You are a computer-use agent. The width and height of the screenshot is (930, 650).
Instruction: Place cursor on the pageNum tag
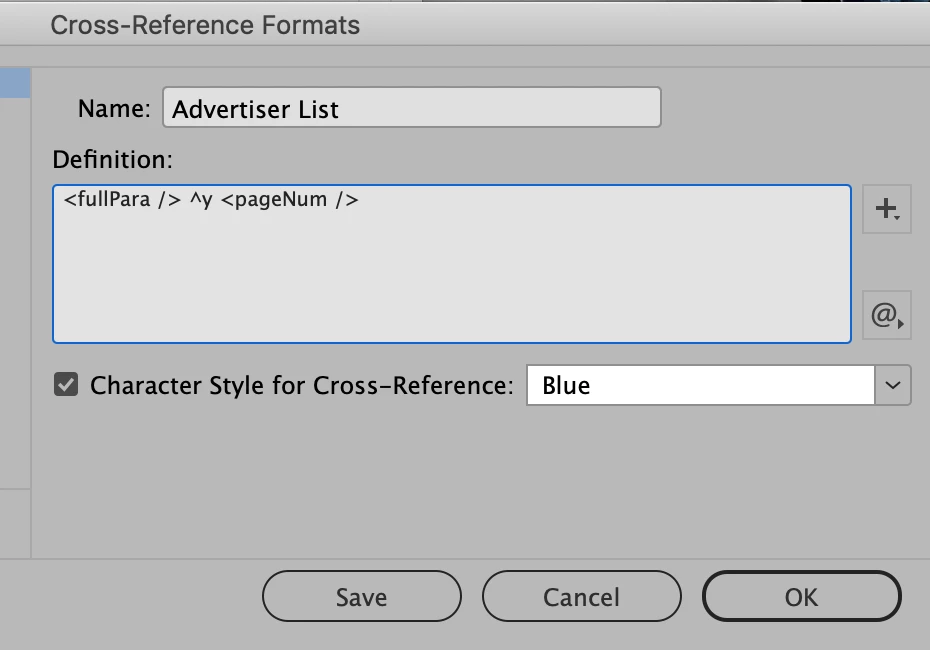[289, 200]
